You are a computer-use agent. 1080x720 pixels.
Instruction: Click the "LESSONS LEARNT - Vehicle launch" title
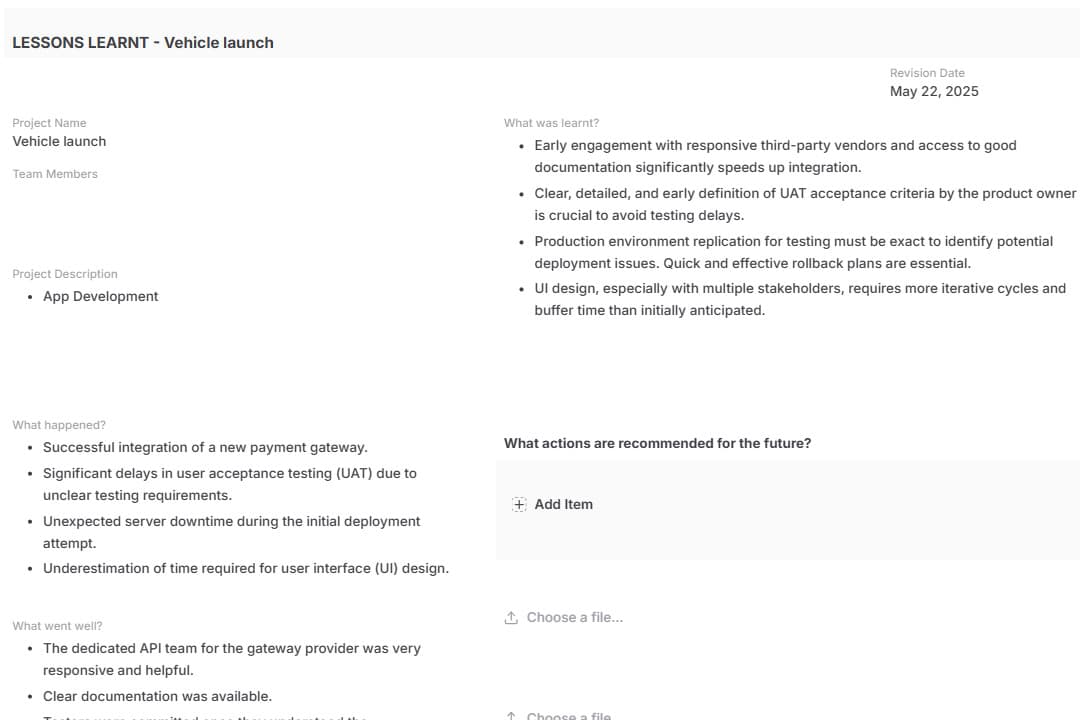pos(143,43)
